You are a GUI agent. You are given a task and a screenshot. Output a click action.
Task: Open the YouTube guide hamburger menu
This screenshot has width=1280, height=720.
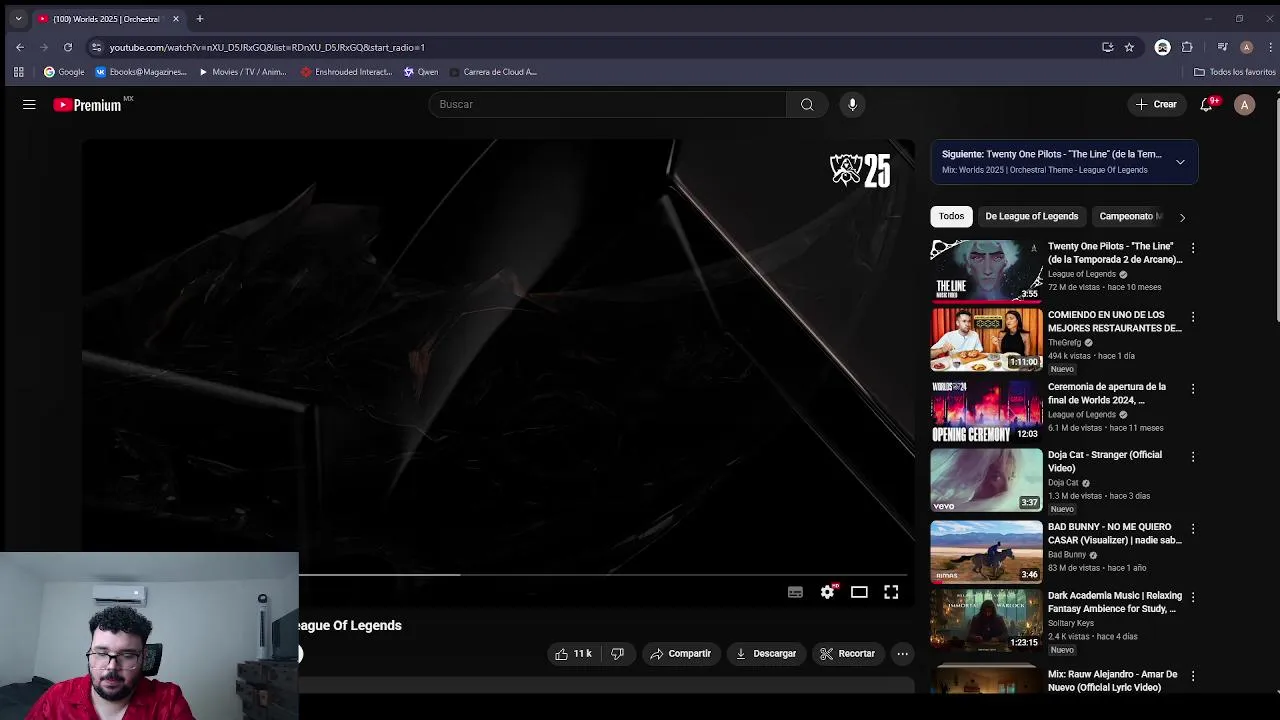point(29,104)
